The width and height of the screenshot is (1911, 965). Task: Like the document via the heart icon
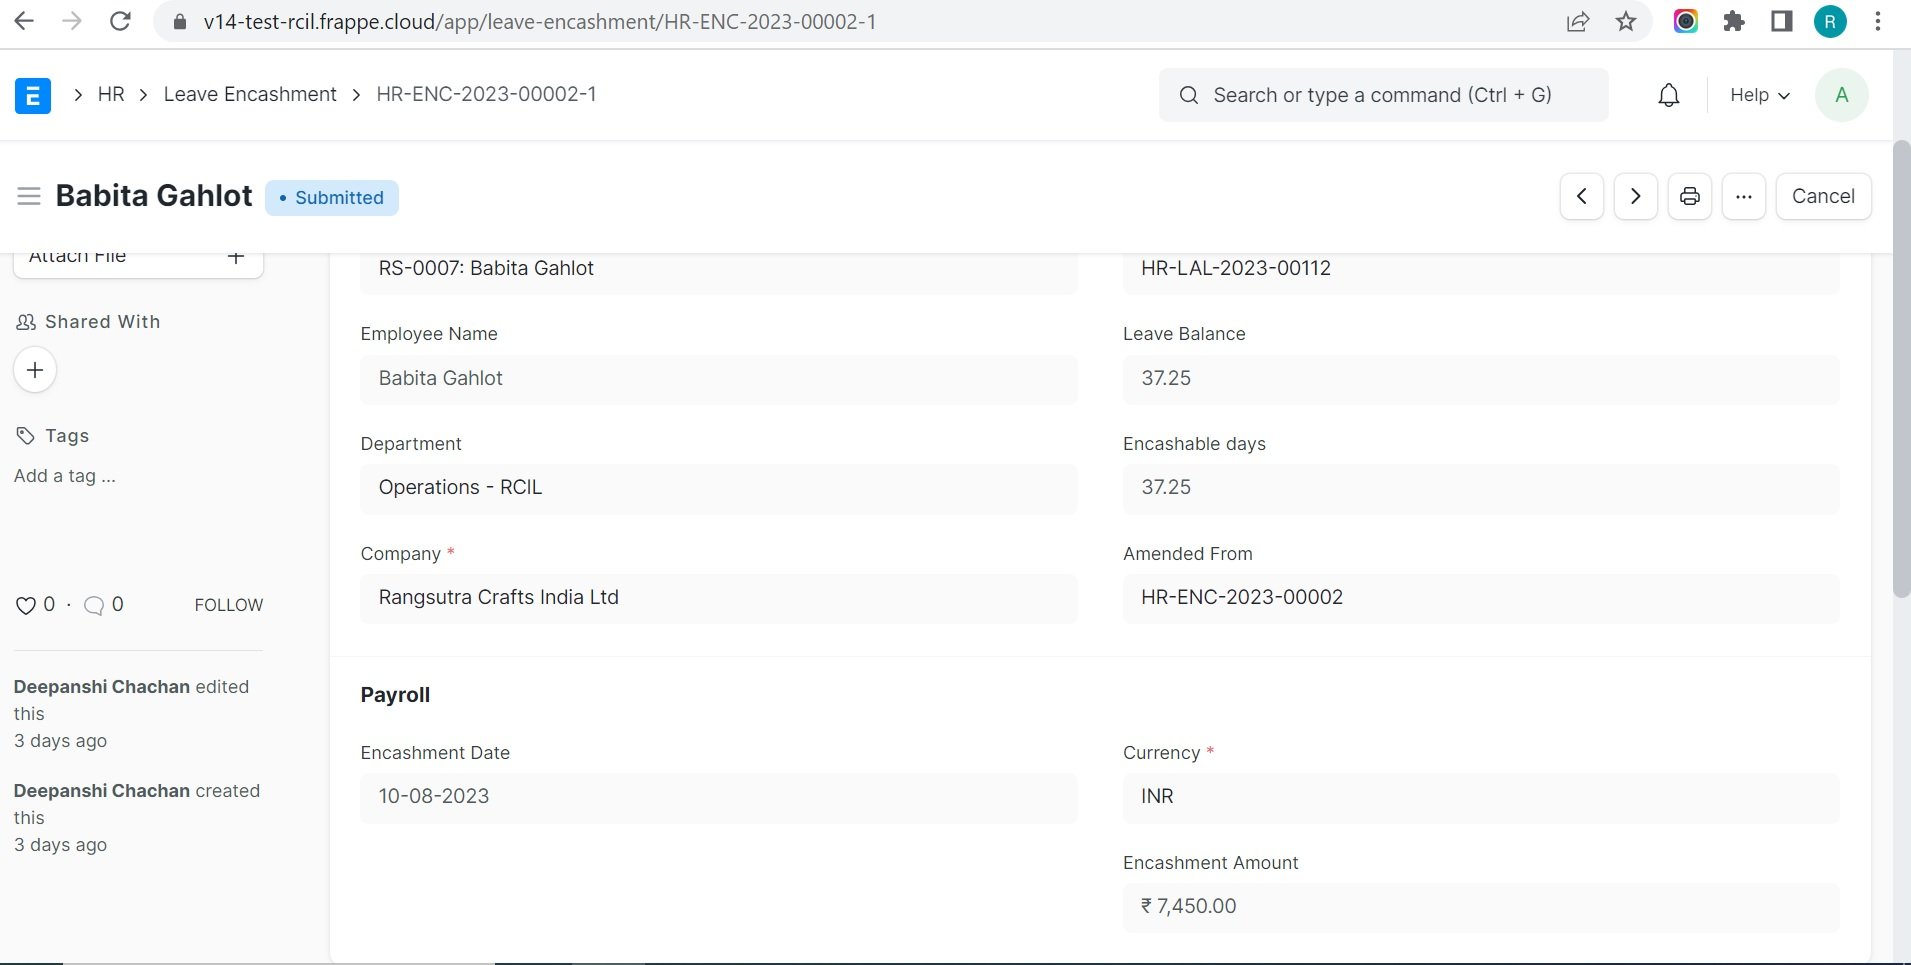(25, 605)
